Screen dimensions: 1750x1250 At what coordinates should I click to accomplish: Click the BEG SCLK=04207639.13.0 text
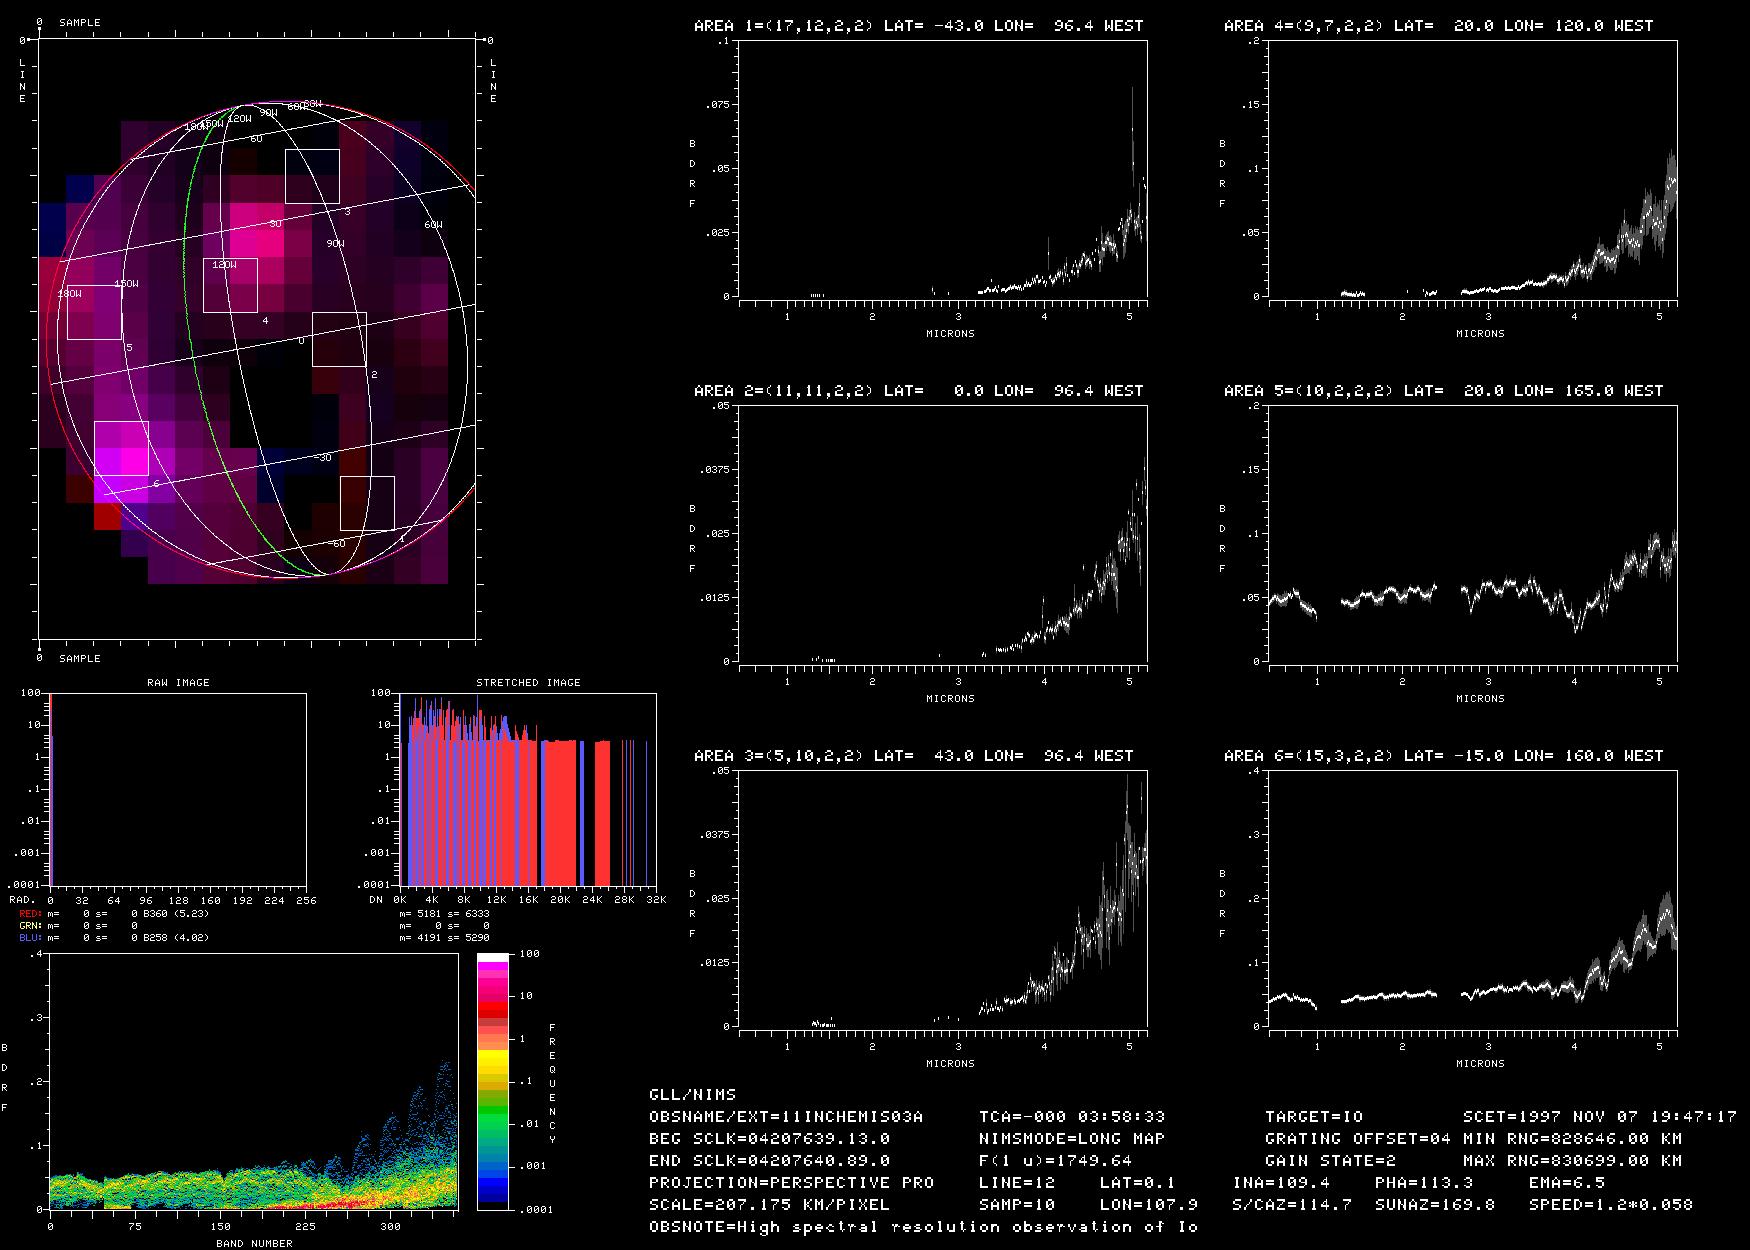769,1139
